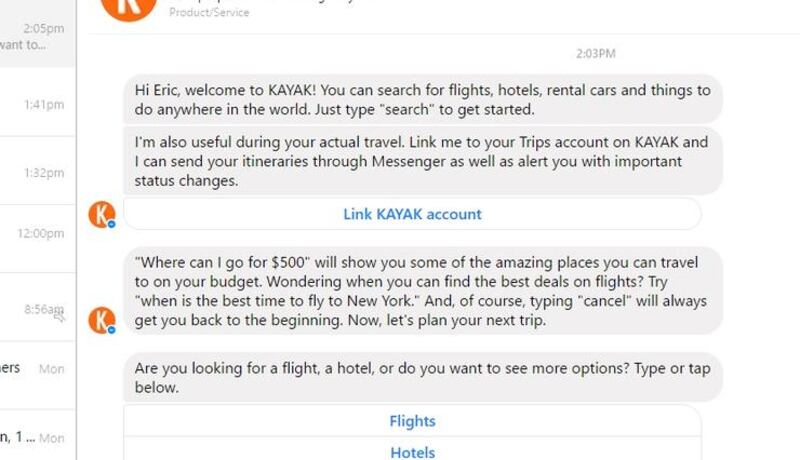This screenshot has height=460, width=800.
Task: Click the "Where can I go for $500" message
Action: tap(422, 291)
